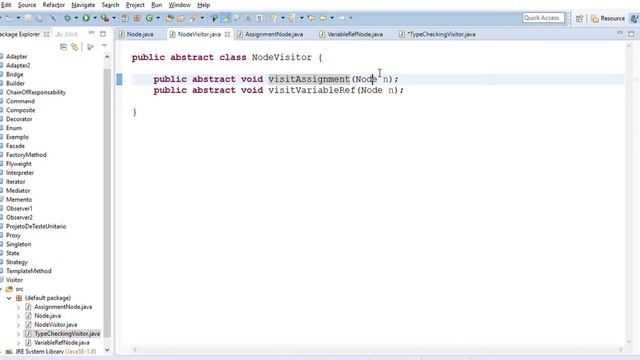640x360 pixels.
Task: Expand the AssignmentNode.java tree entry
Action: (x=18, y=307)
